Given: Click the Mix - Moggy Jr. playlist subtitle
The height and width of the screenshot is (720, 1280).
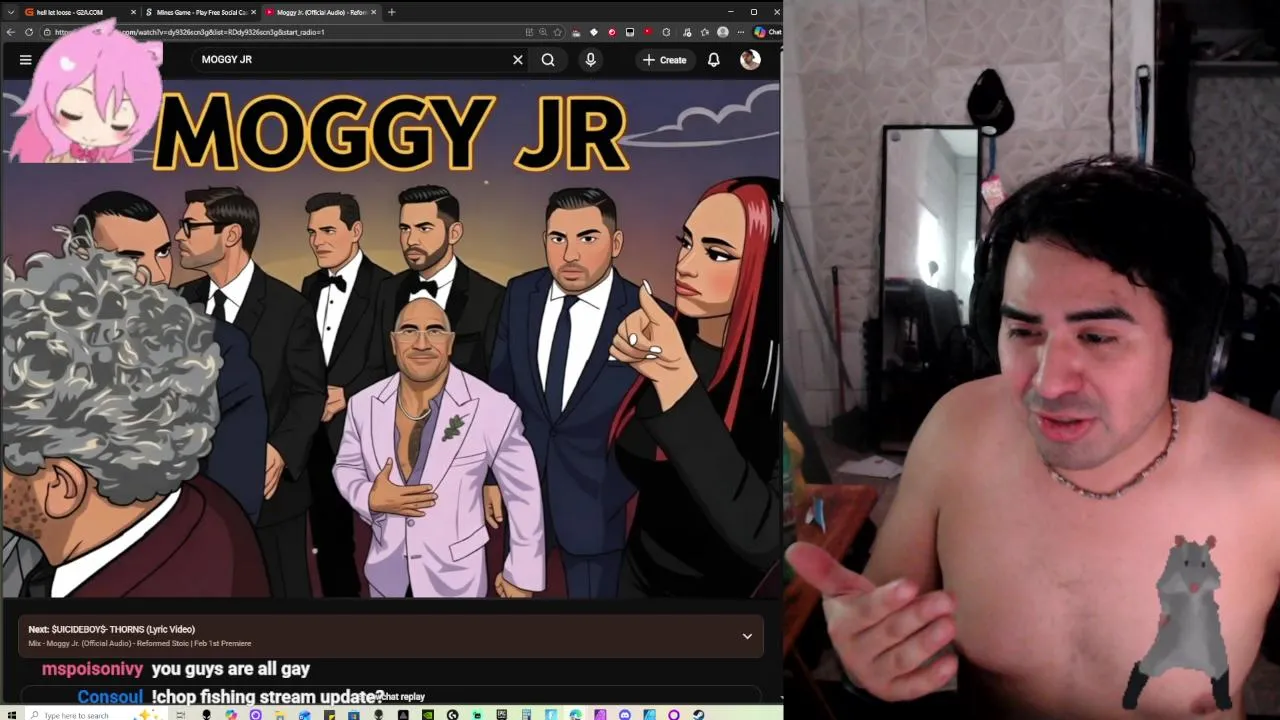Looking at the screenshot, I should click(139, 643).
